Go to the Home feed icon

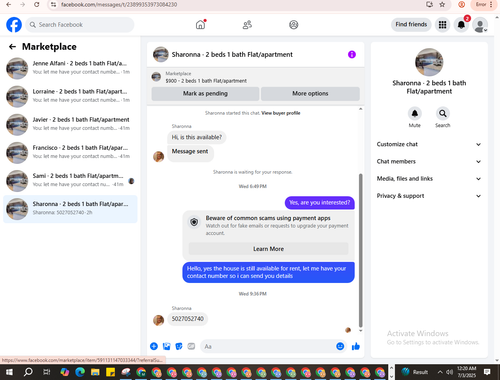(x=200, y=25)
